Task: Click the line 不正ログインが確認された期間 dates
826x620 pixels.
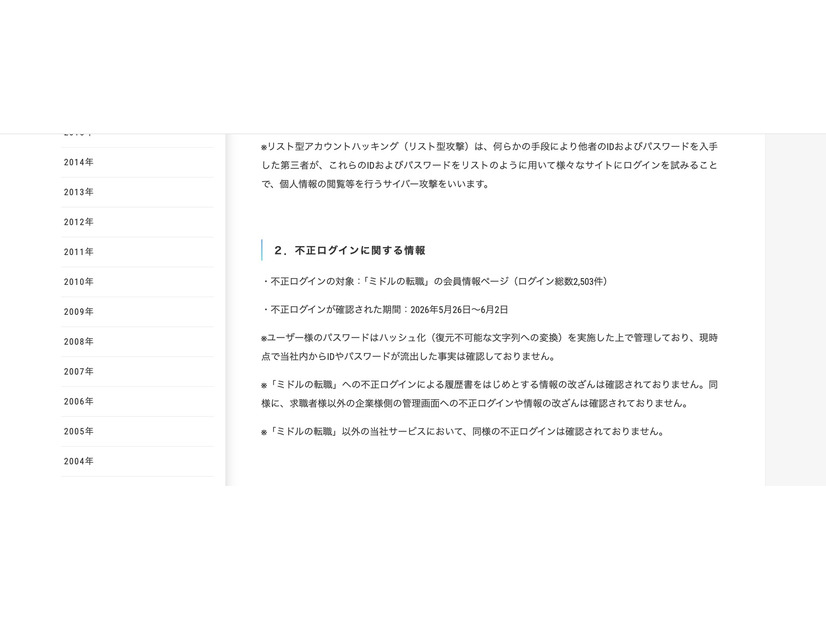Action: click(385, 310)
